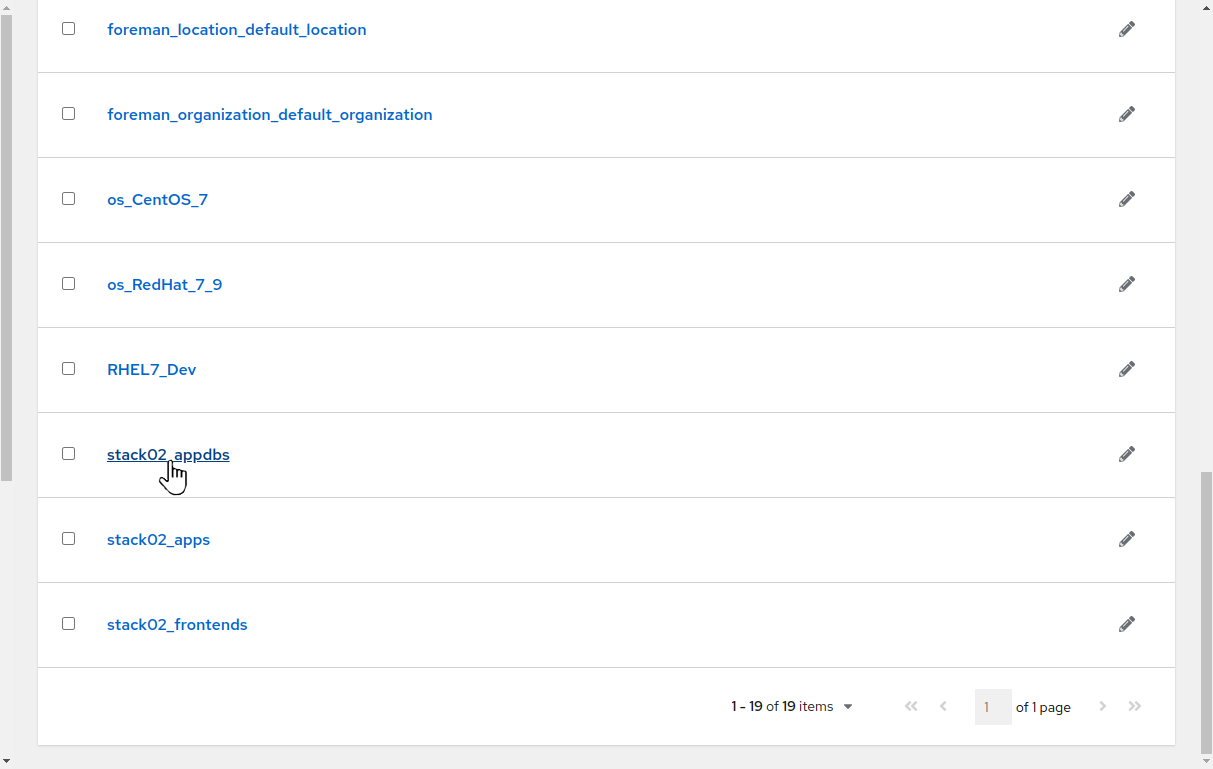Select foreman_location_default_location checkbox
Image resolution: width=1213 pixels, height=769 pixels.
[x=69, y=28]
